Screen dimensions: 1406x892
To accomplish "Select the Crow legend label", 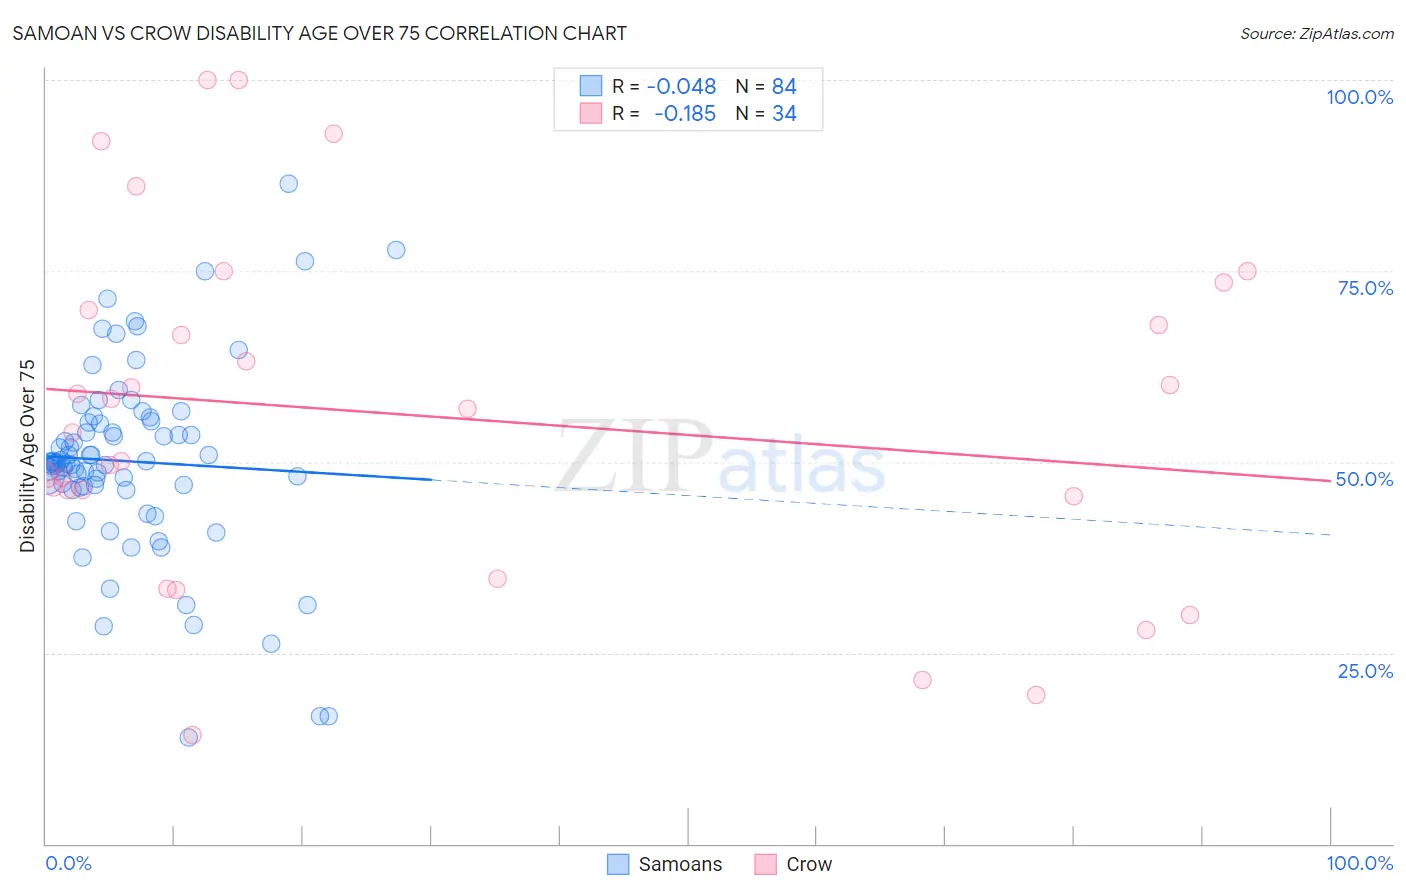I will [x=809, y=864].
